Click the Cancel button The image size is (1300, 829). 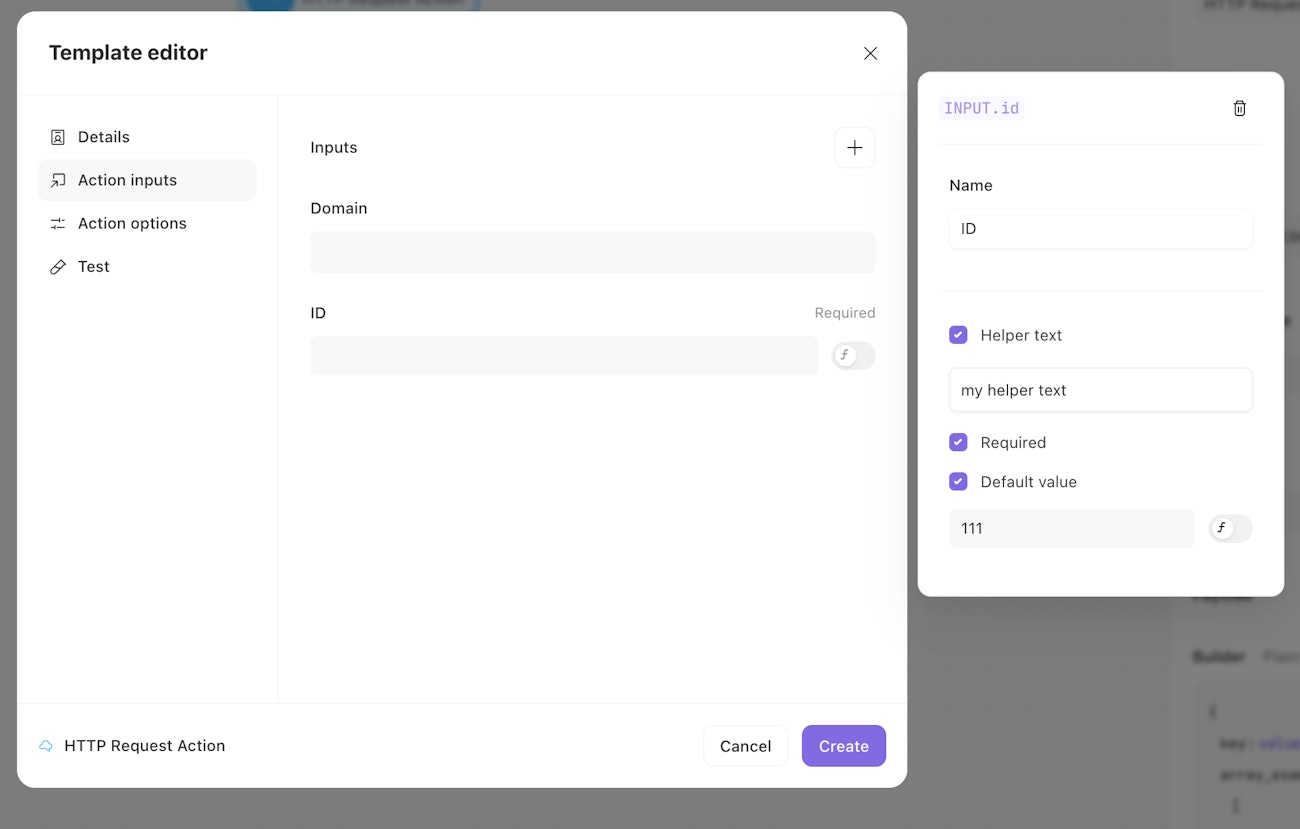click(x=745, y=746)
